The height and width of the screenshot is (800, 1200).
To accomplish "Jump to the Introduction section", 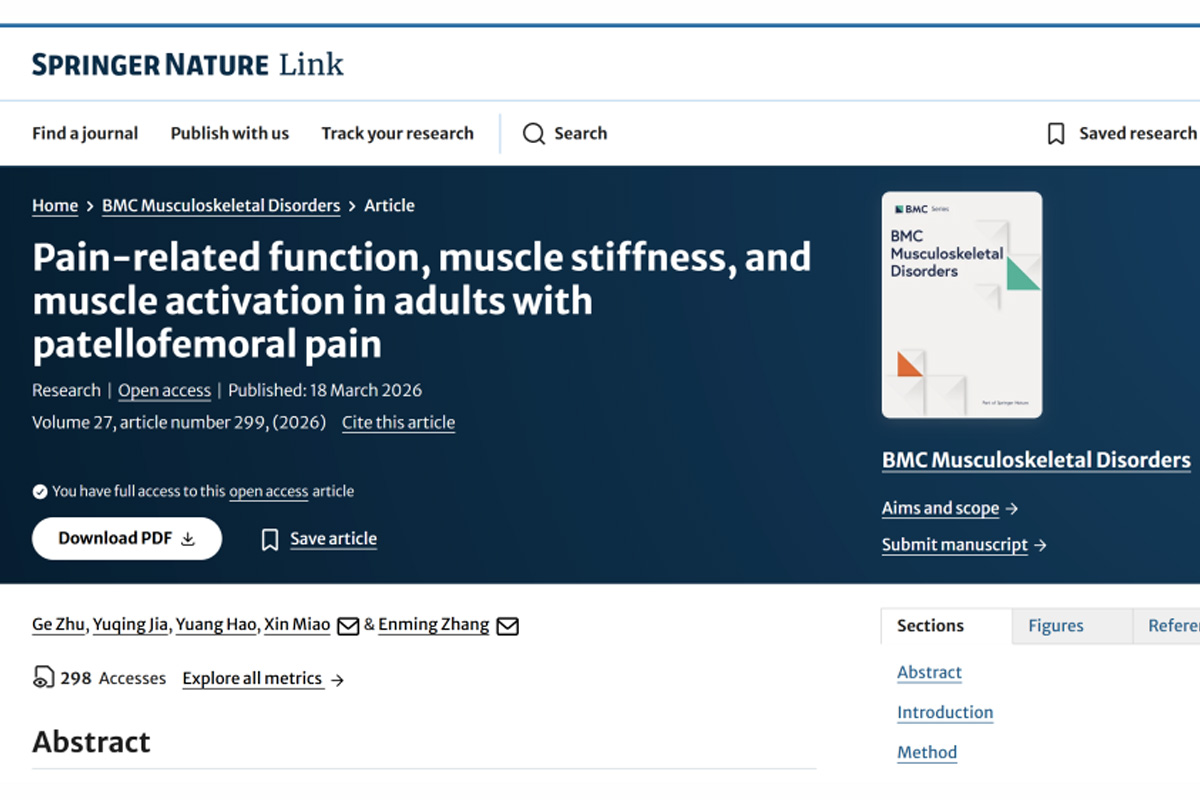I will pyautogui.click(x=945, y=712).
